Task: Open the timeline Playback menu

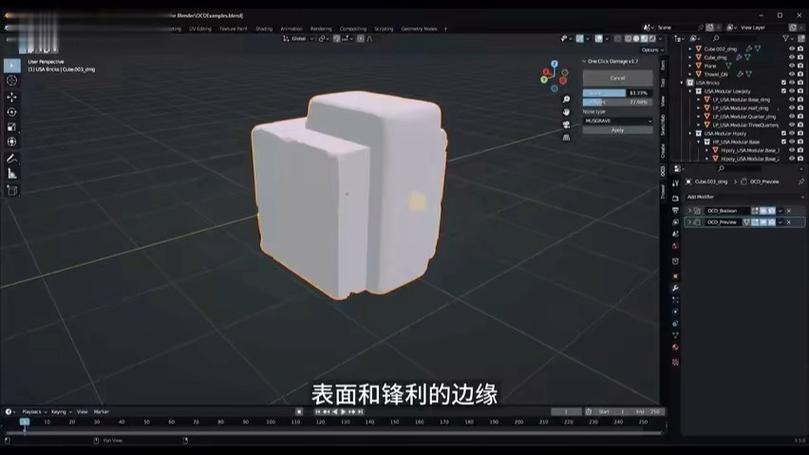Action: pyautogui.click(x=34, y=412)
